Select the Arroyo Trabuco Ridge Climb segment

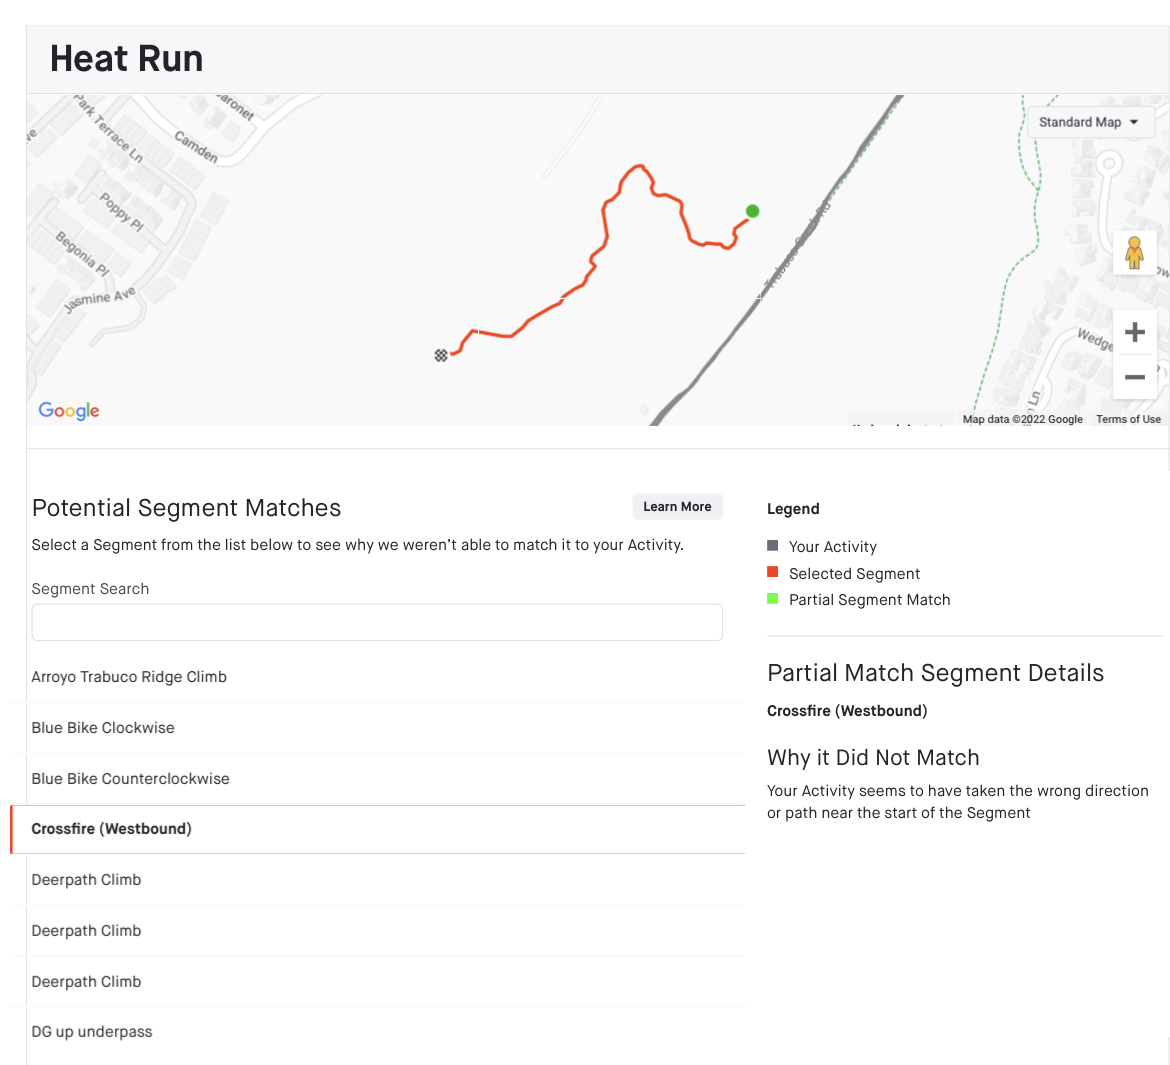pos(129,676)
